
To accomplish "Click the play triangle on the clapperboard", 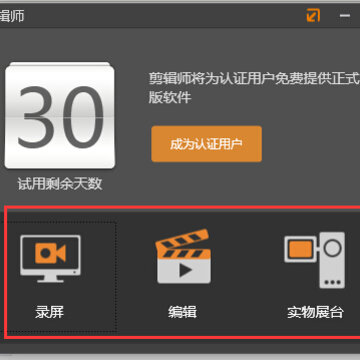I will [x=185, y=270].
